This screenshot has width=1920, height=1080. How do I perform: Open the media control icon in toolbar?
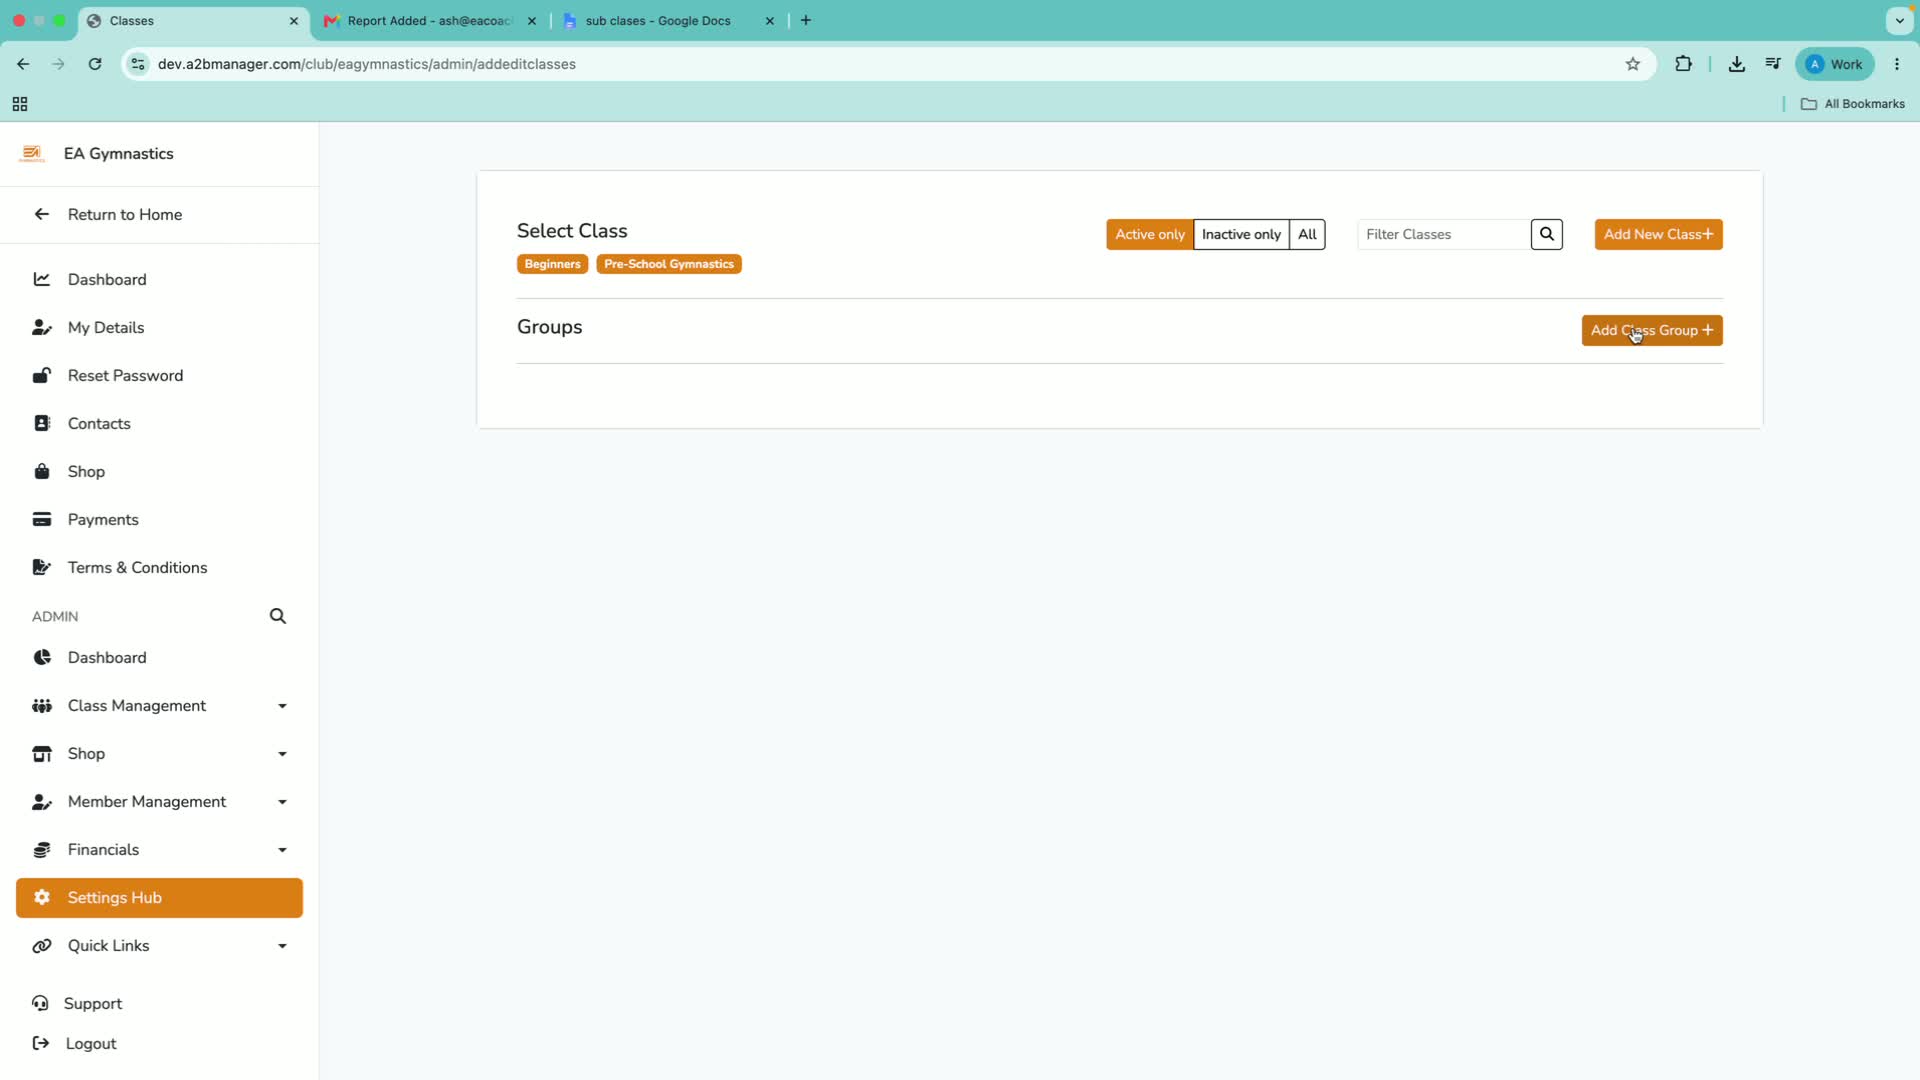pos(1773,64)
